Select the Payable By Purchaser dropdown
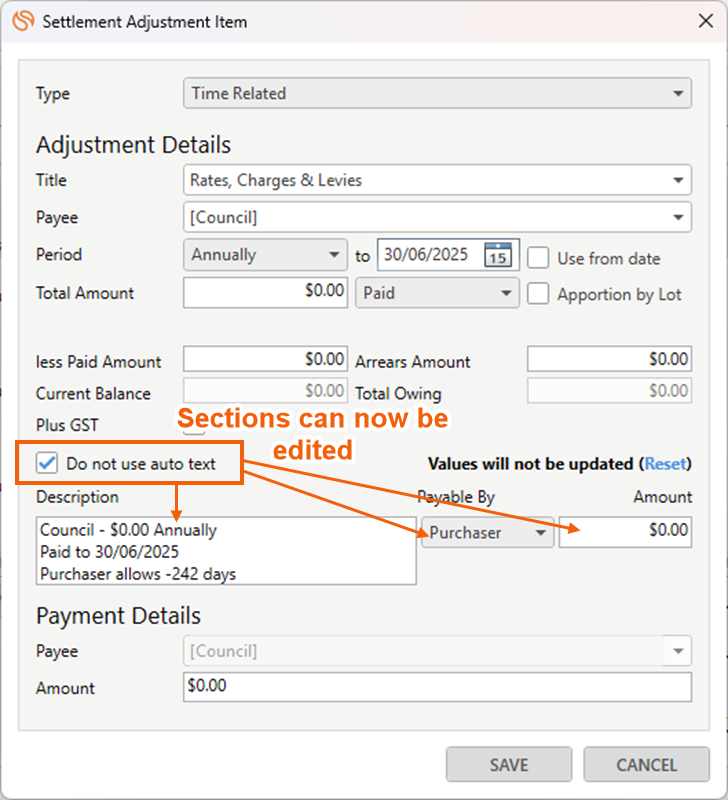728x800 pixels. coord(488,532)
